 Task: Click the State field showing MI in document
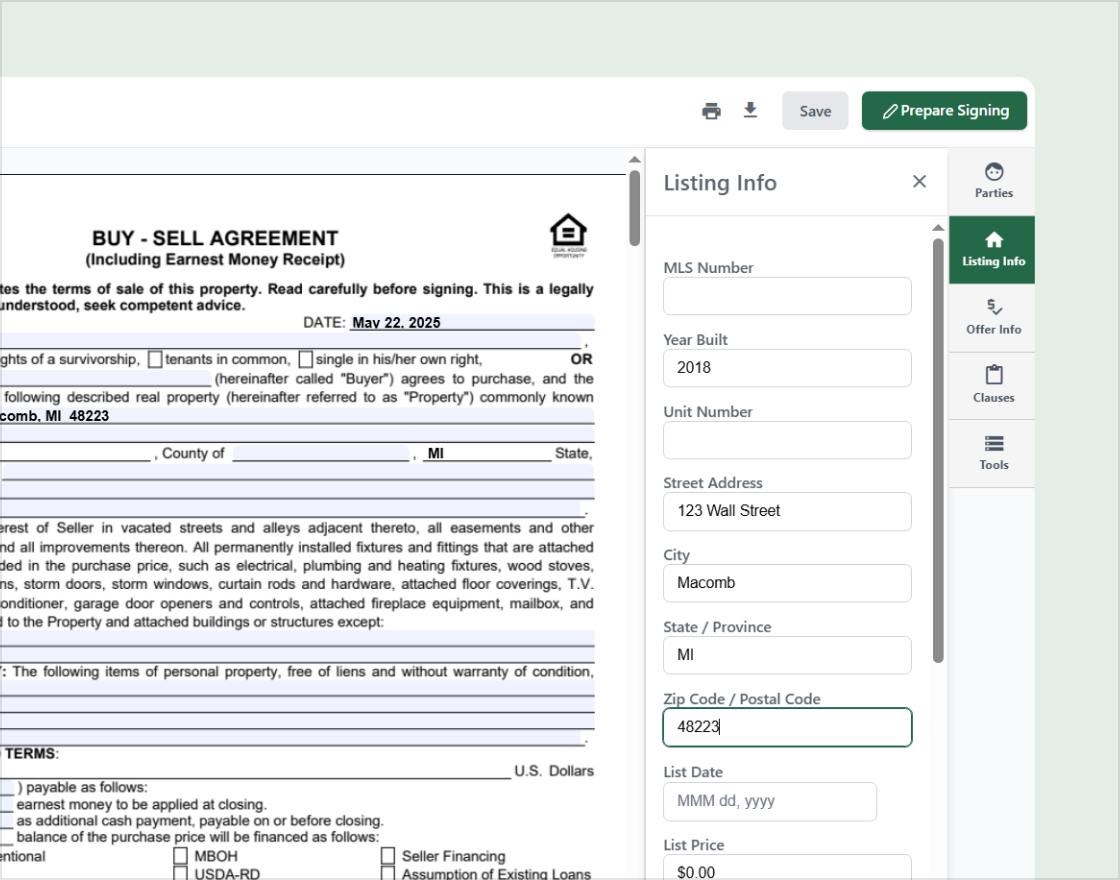point(488,453)
